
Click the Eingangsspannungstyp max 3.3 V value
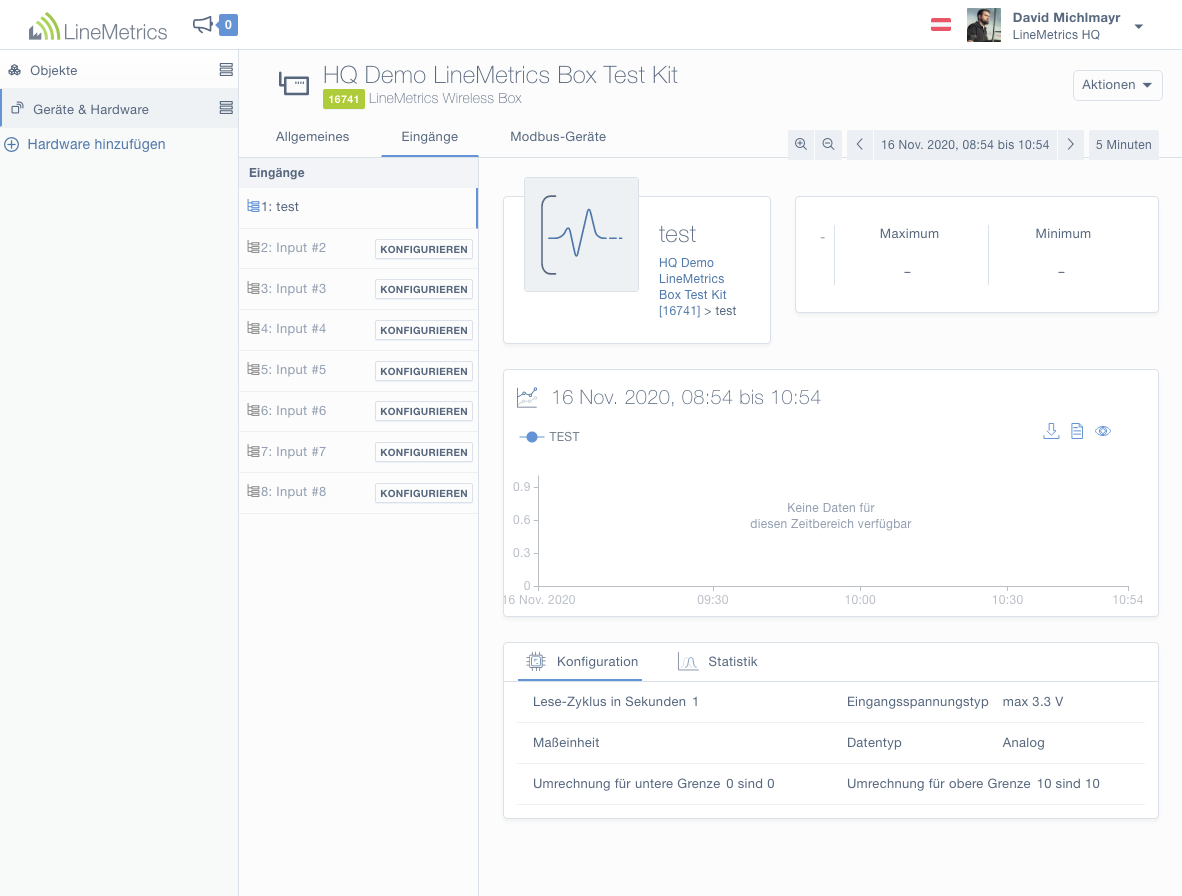click(x=1033, y=702)
